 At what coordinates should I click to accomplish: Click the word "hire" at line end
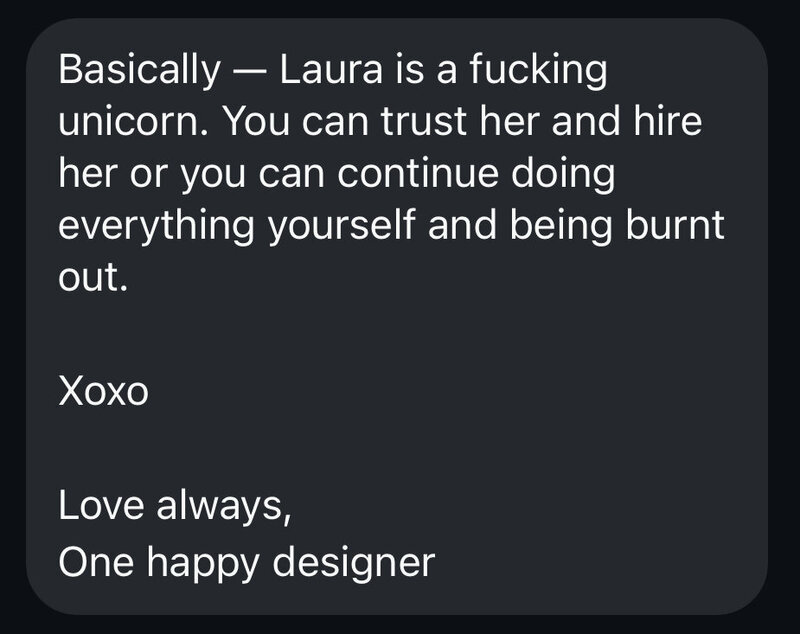tap(667, 121)
